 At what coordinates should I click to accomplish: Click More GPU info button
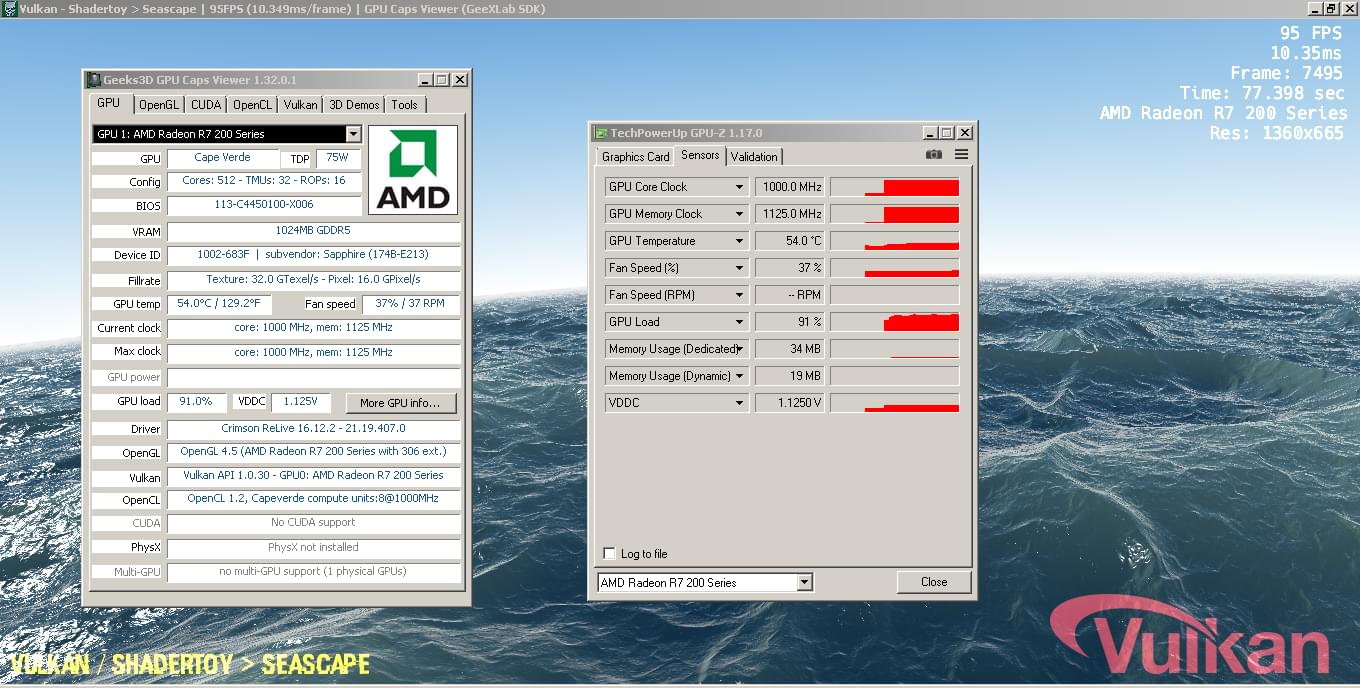(401, 403)
